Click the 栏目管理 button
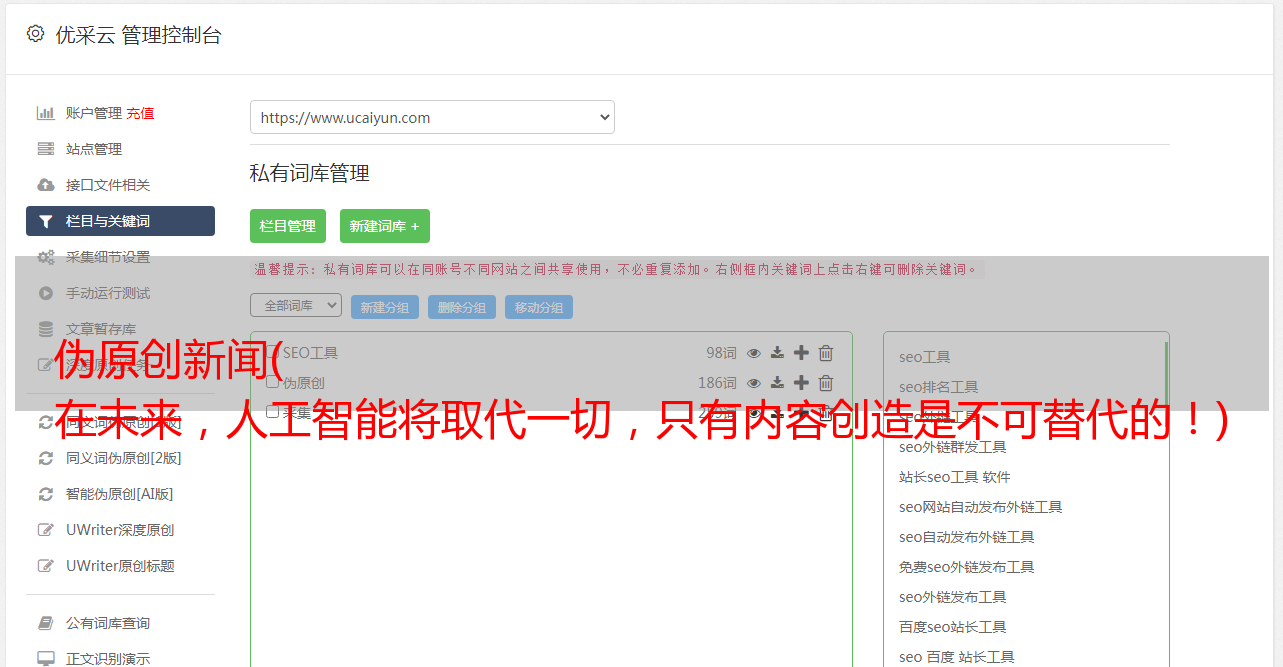This screenshot has height=667, width=1283. pos(288,226)
